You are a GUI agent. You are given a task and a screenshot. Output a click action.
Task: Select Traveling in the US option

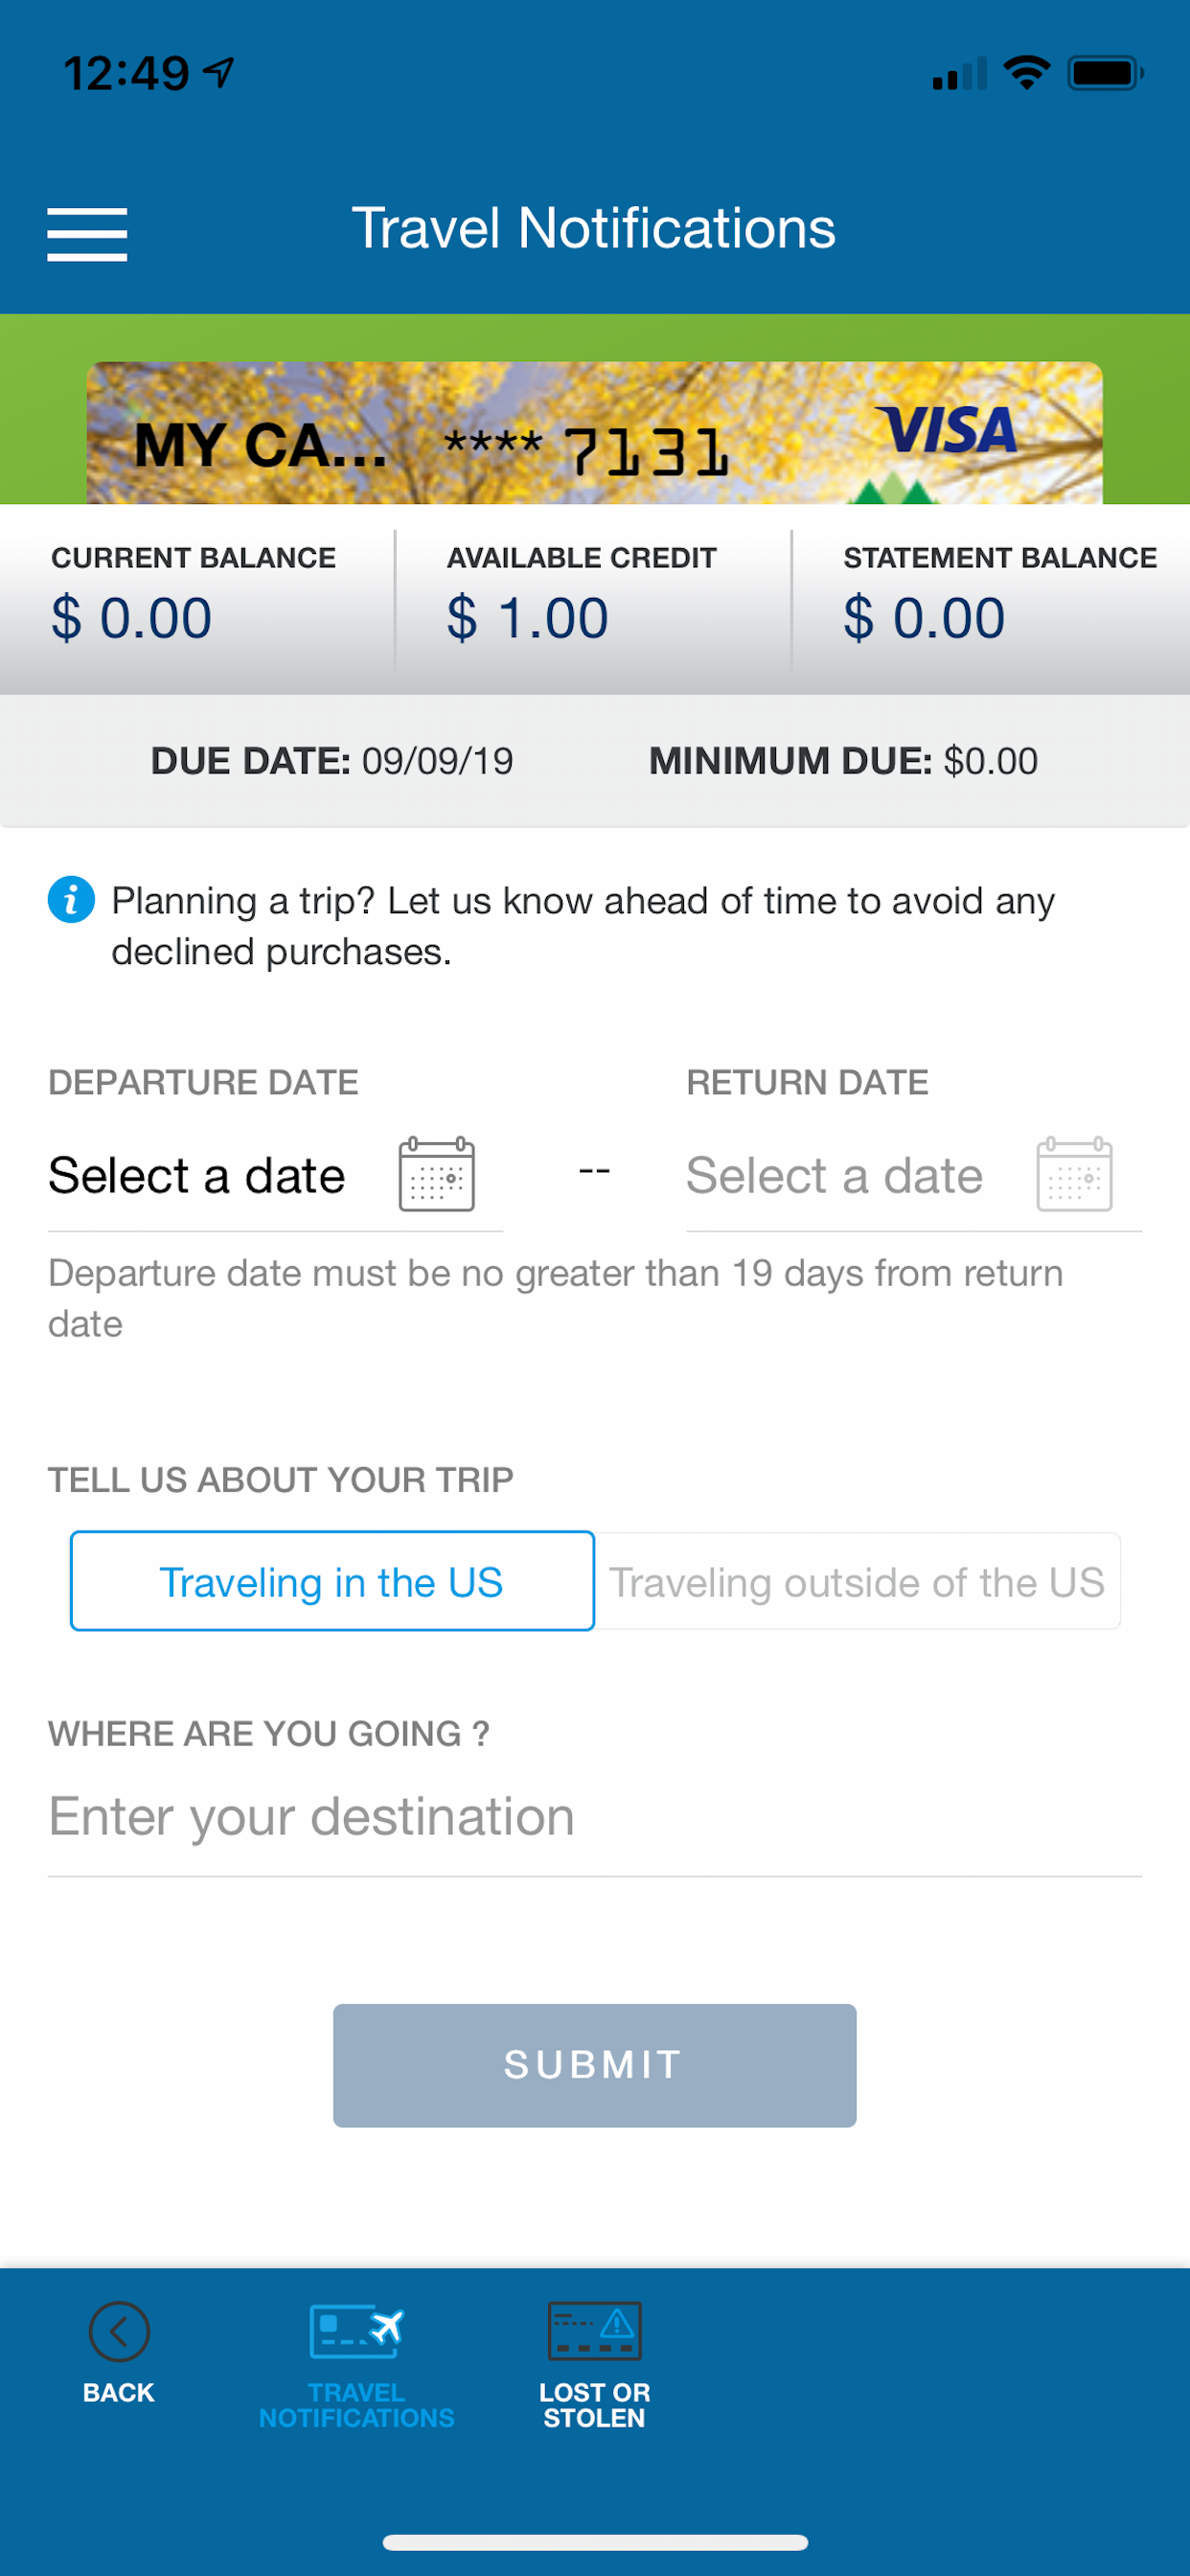pos(332,1581)
